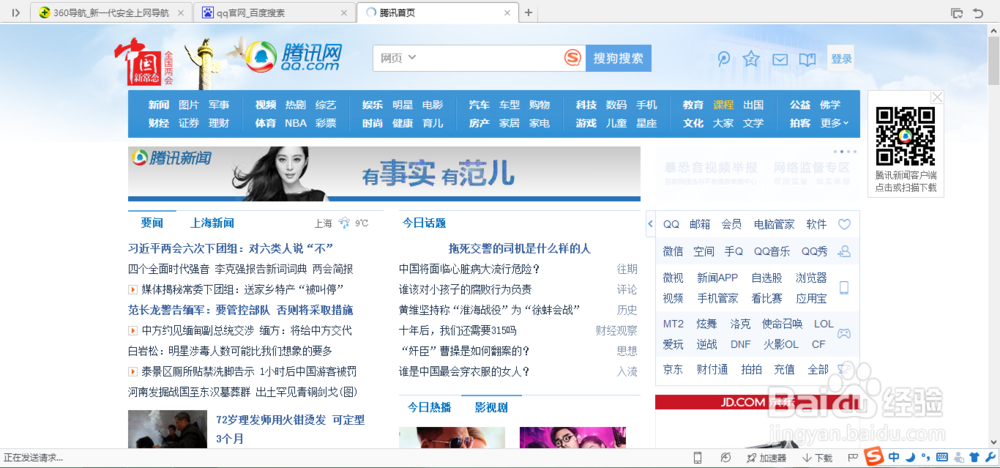Open the 科技 navigation link
This screenshot has height=468, width=1000.
coord(586,105)
